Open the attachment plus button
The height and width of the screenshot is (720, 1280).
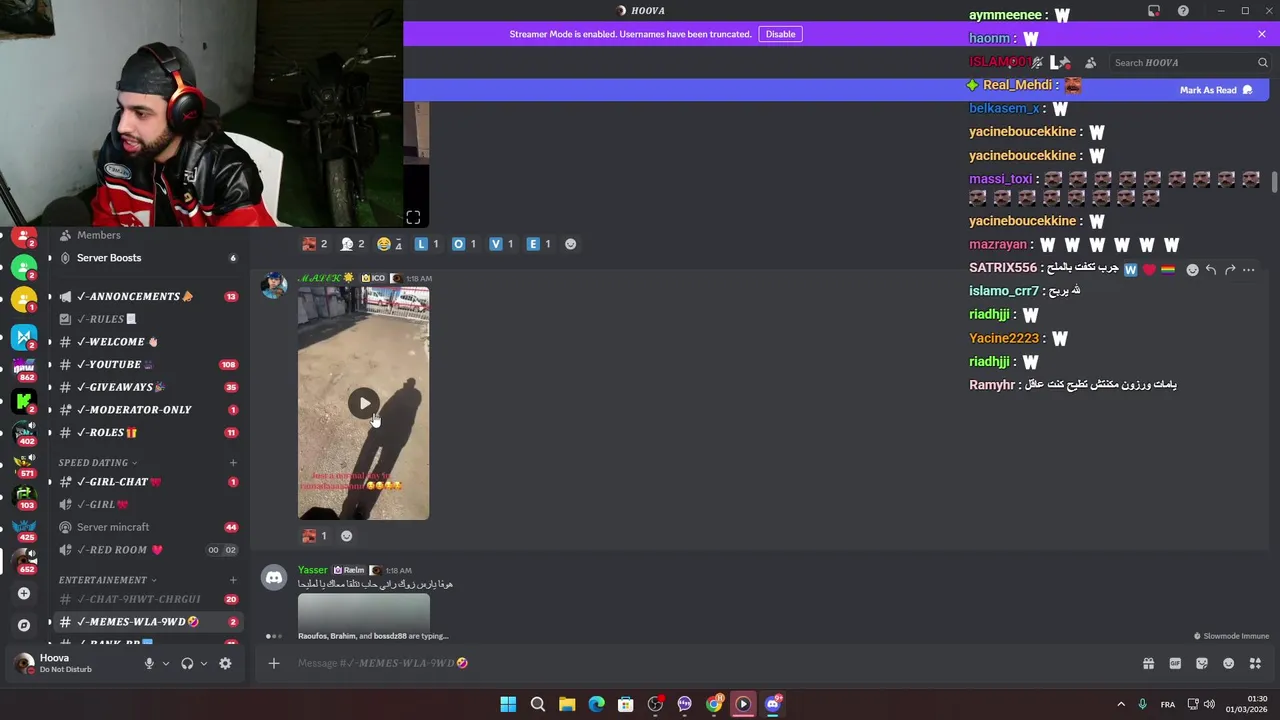pyautogui.click(x=273, y=663)
